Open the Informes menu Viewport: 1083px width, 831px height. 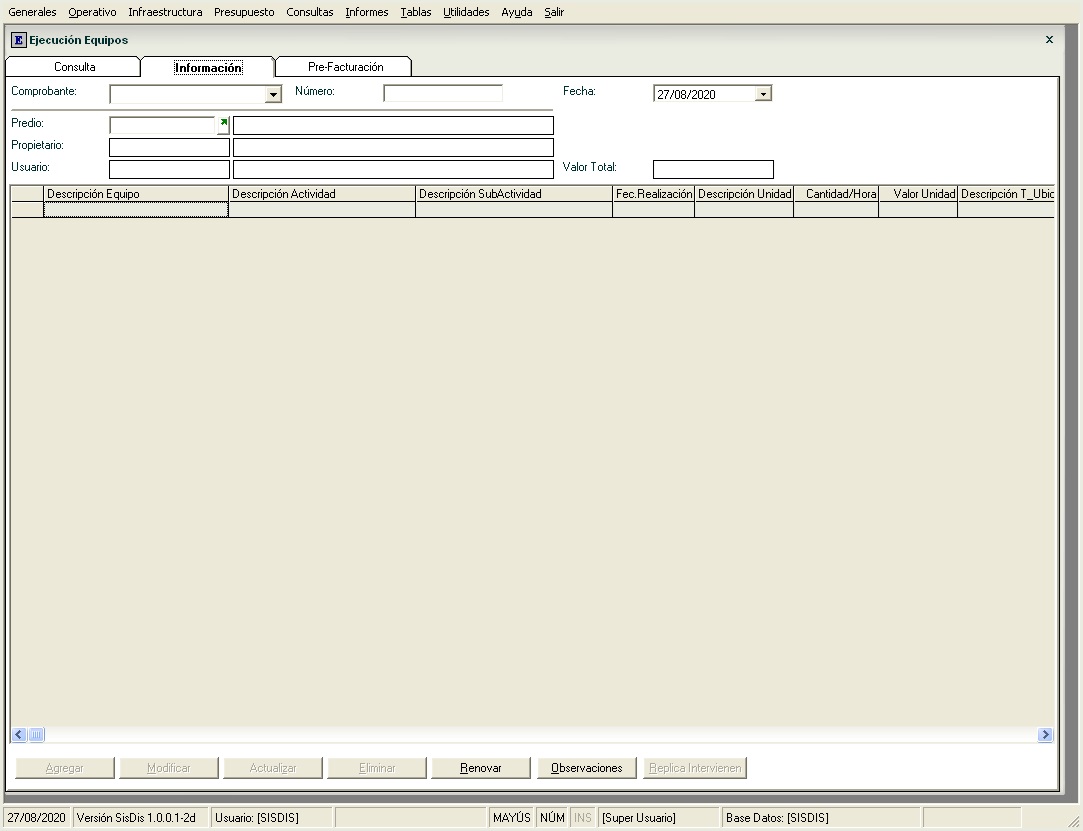point(367,12)
